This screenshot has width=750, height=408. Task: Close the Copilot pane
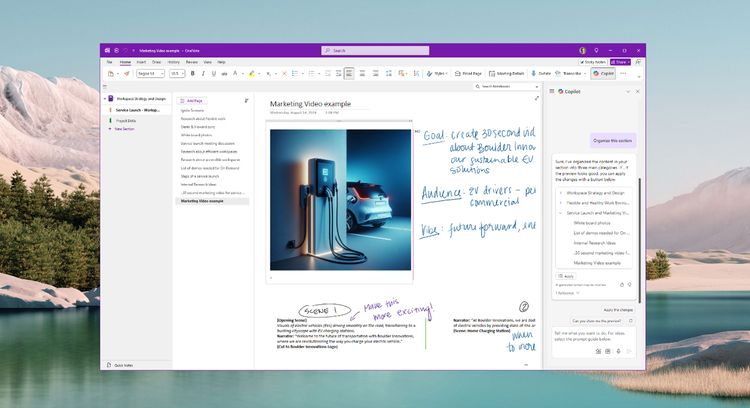click(637, 91)
